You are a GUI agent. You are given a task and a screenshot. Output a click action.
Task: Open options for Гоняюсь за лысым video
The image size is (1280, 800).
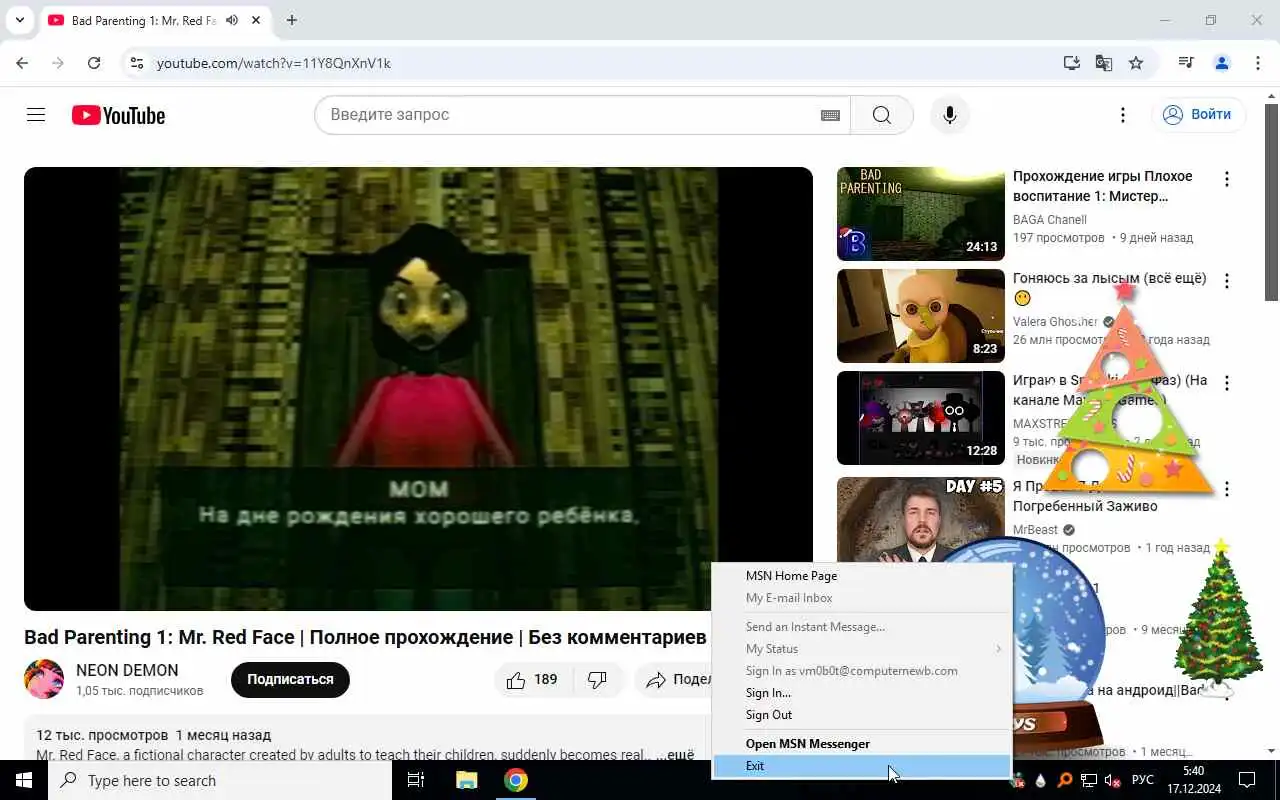[1227, 281]
